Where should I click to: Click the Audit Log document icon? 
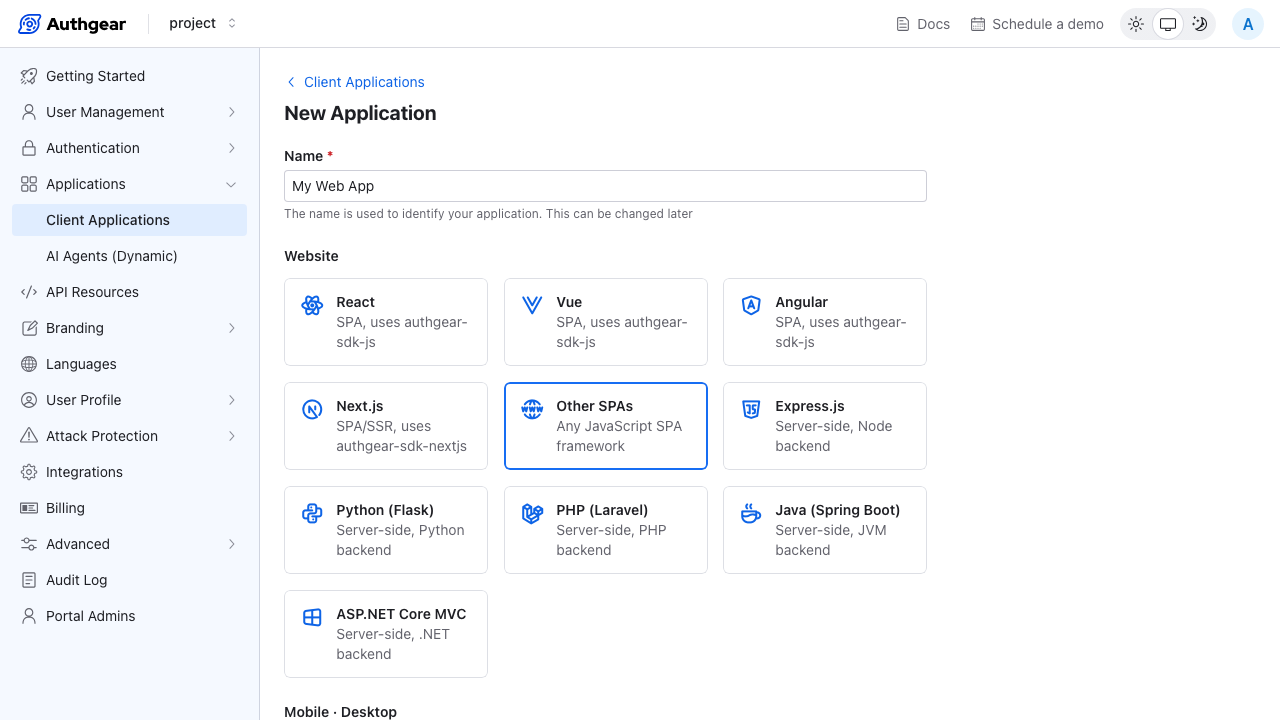(x=29, y=580)
